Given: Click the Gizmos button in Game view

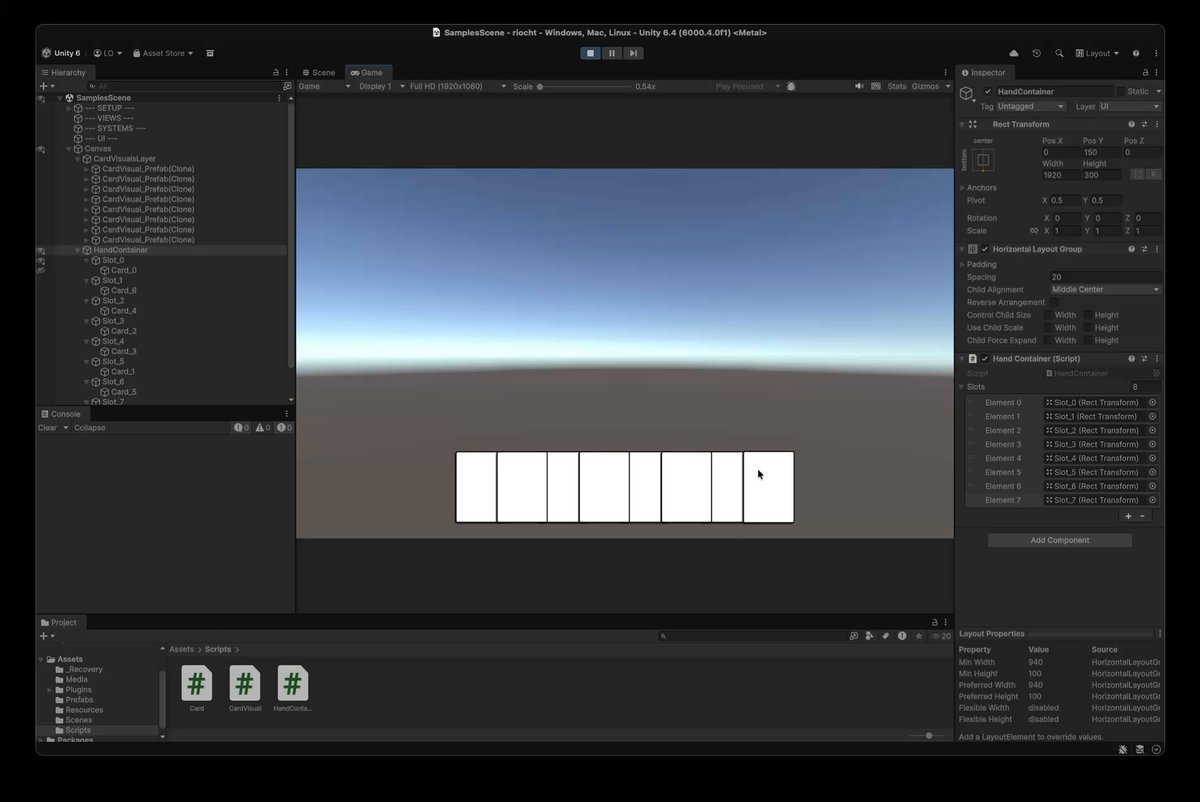Looking at the screenshot, I should coord(925,86).
